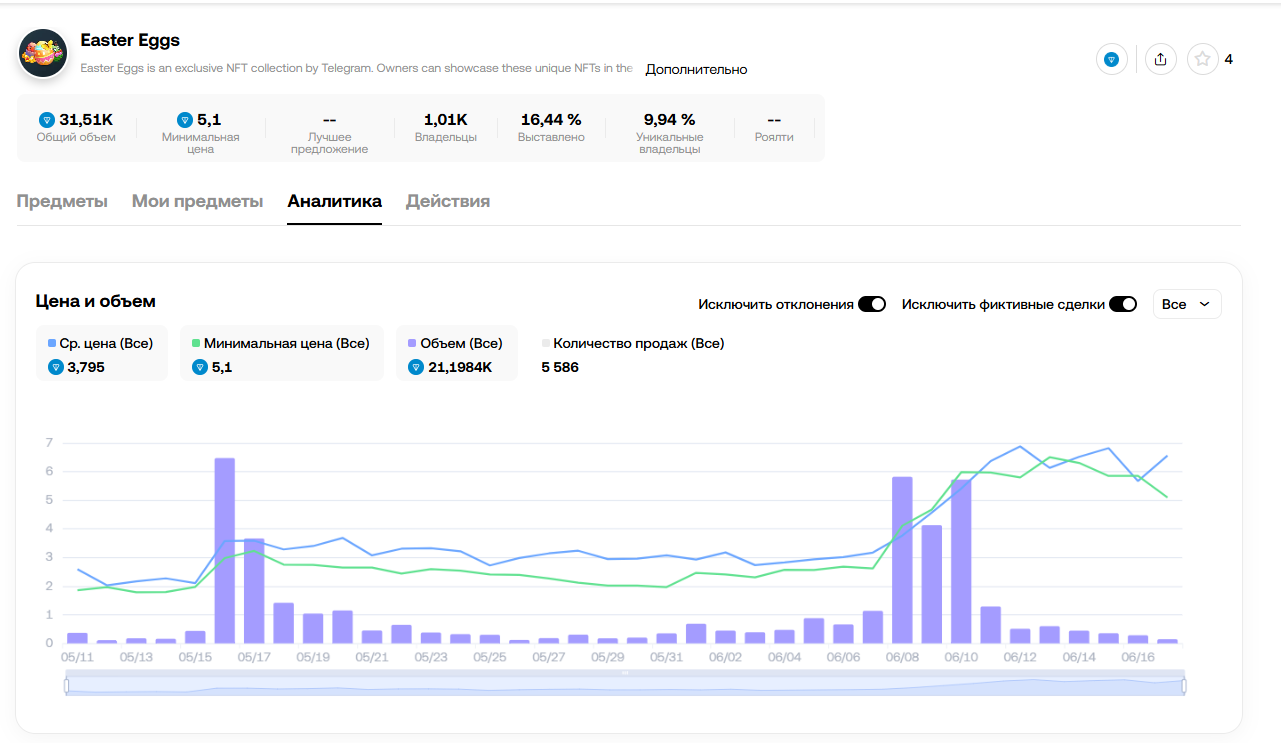Screen dimensions: 1281x743
Task: Toggle the Количество продаж (Все) legend series
Action: (634, 354)
